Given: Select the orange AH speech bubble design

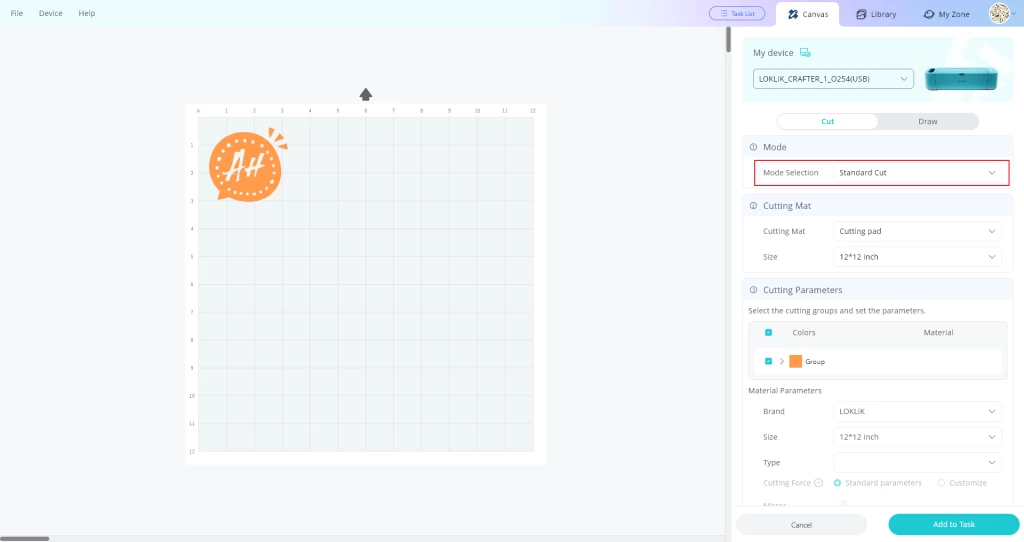Looking at the screenshot, I should (x=248, y=165).
